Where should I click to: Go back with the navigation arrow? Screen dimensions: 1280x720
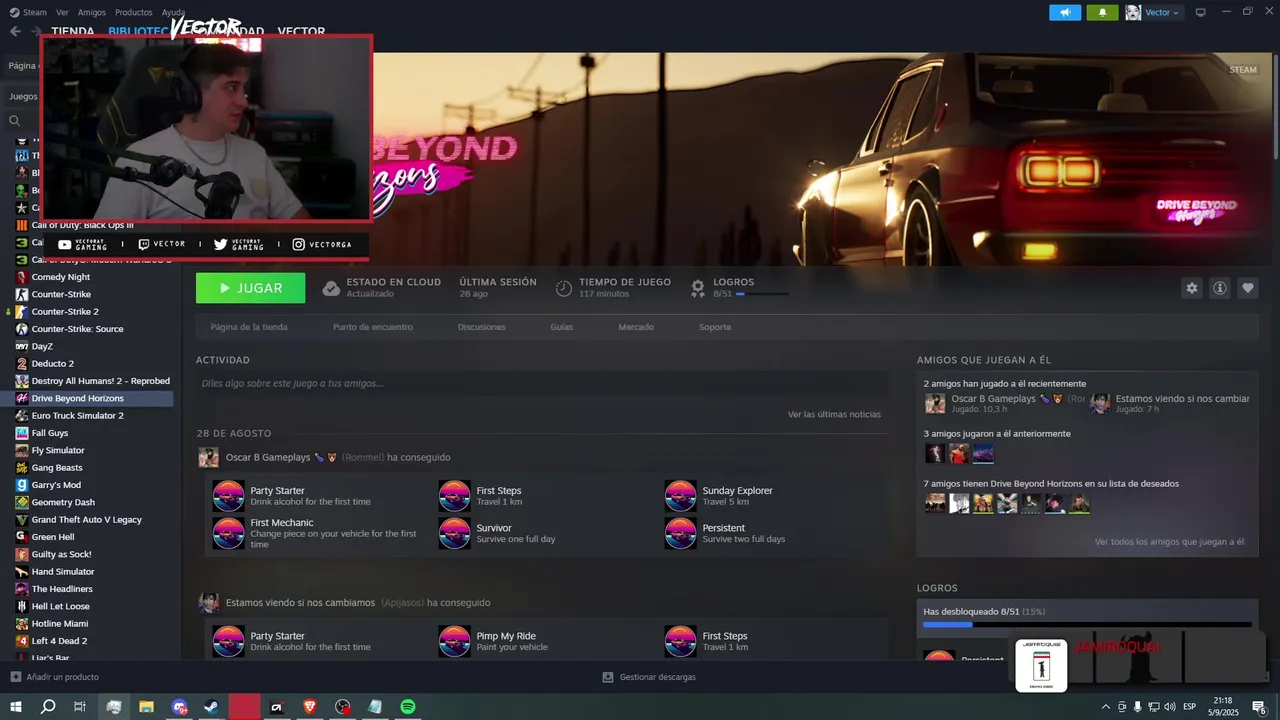coord(15,31)
